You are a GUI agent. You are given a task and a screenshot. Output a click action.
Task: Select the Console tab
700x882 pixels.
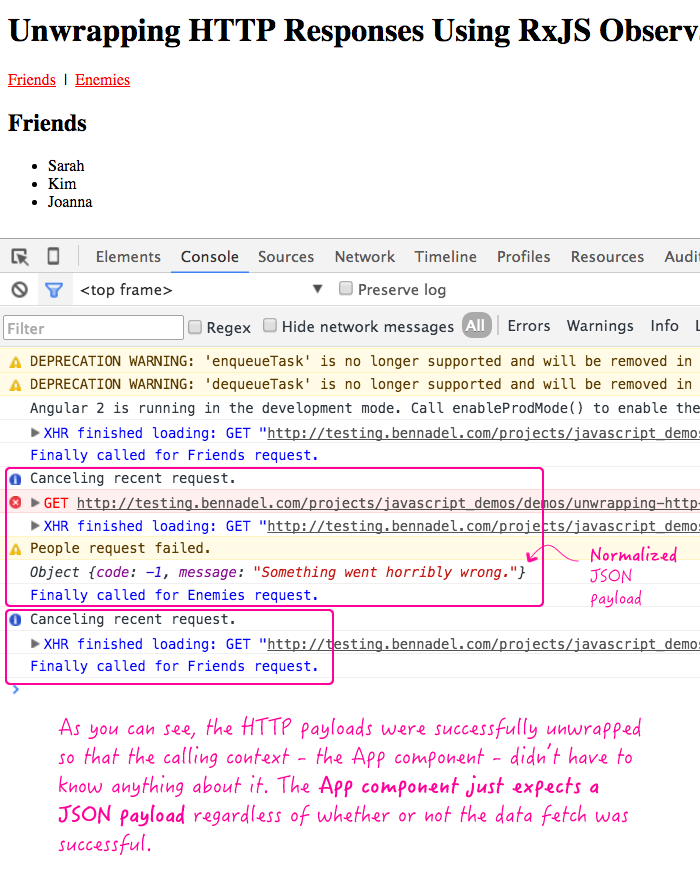click(x=210, y=256)
